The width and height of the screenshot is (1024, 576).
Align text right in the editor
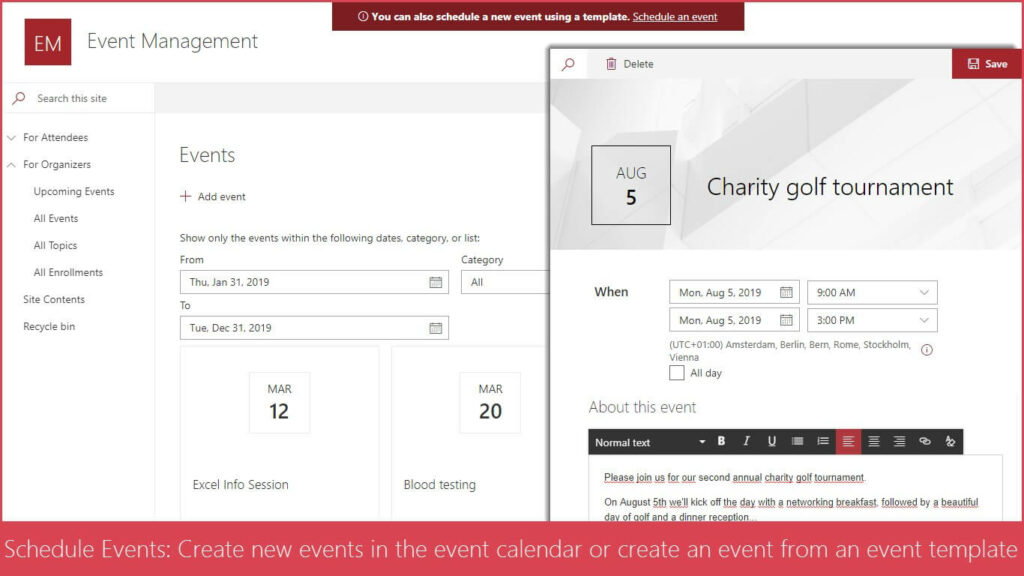pos(899,441)
